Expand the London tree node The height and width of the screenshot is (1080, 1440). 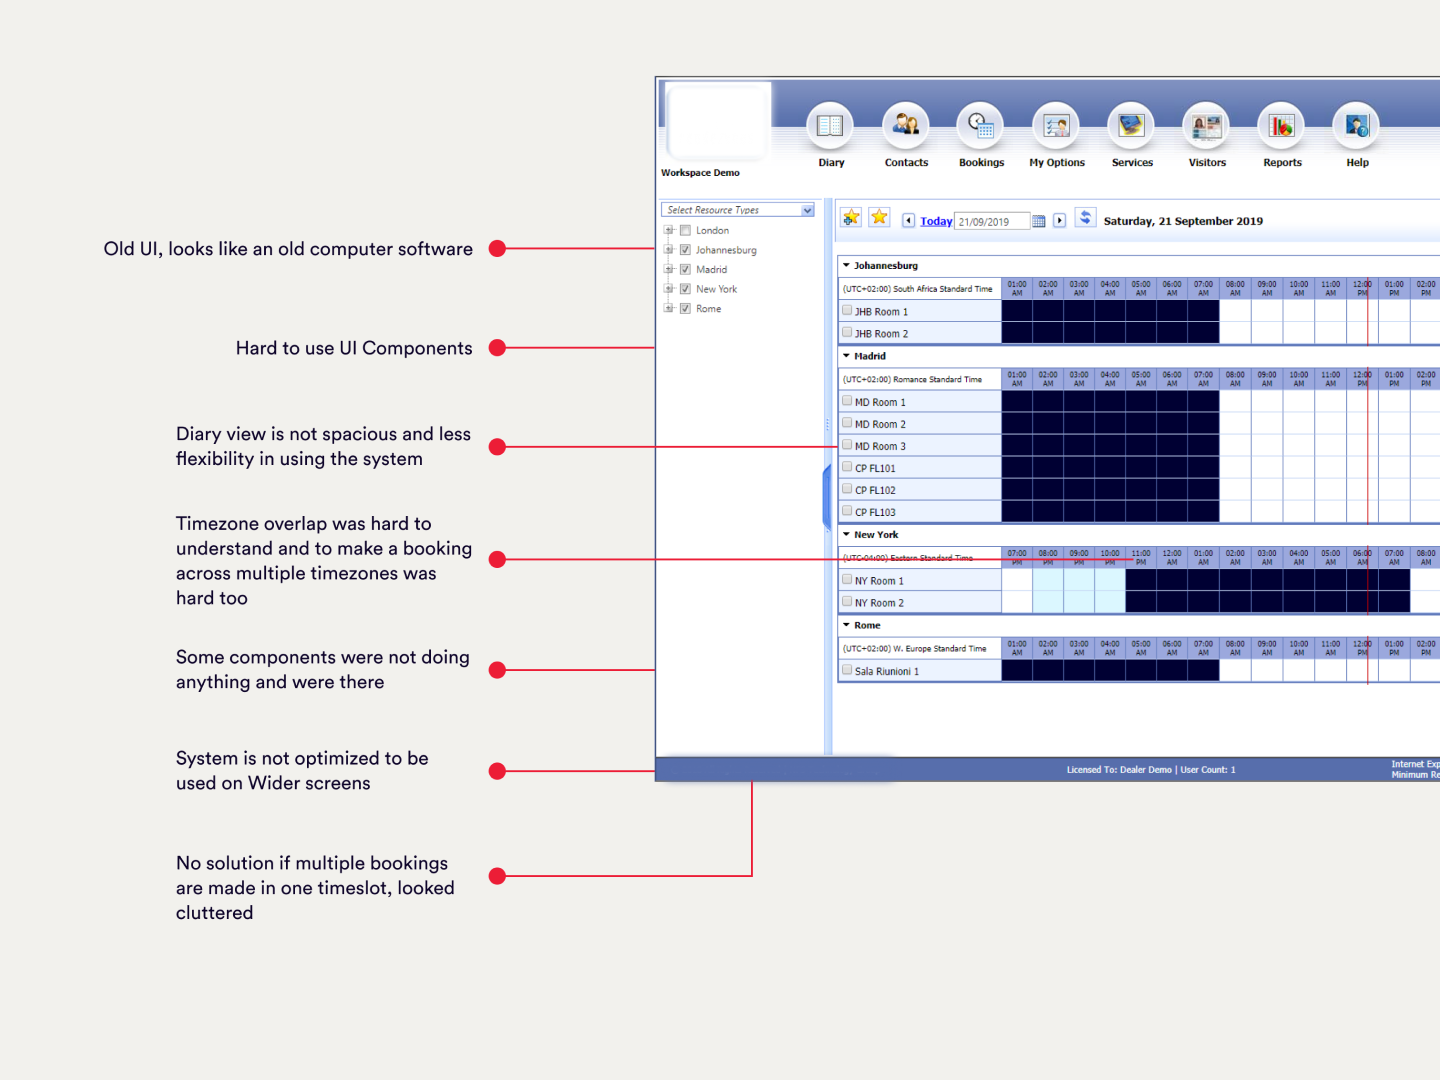(669, 230)
